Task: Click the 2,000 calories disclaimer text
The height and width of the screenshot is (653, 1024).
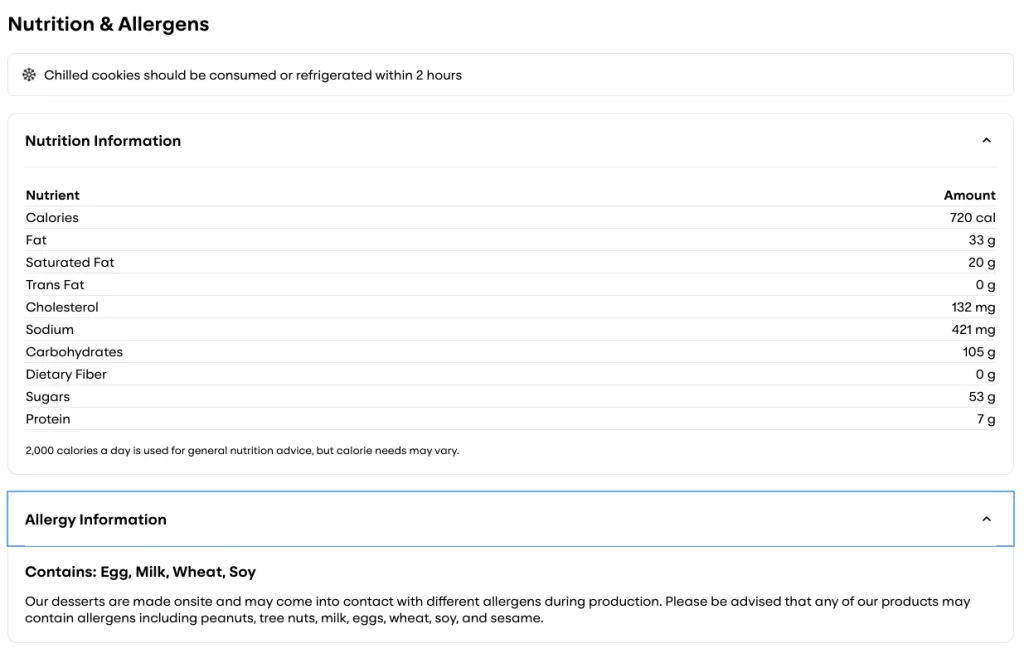Action: point(242,450)
